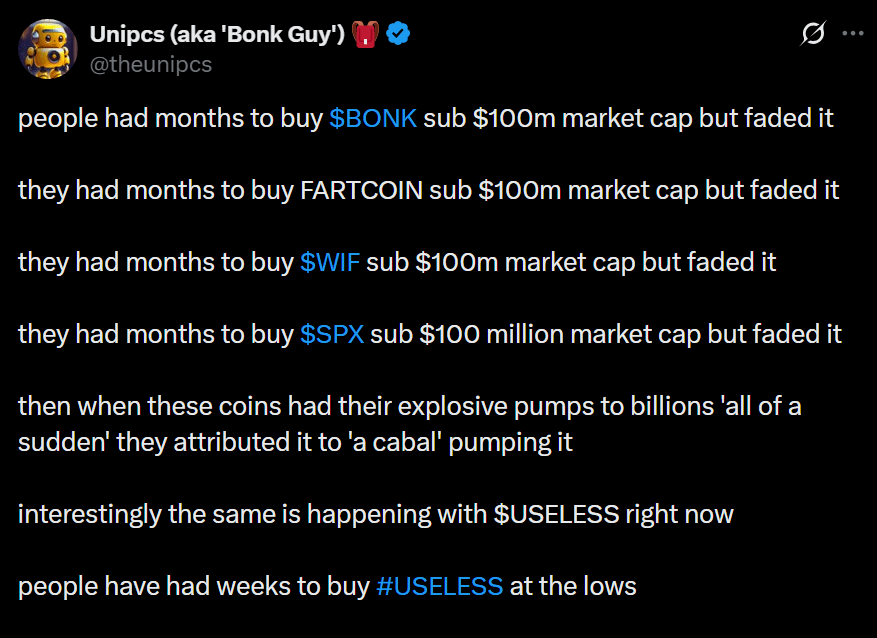Open the $BONK cashtag page
This screenshot has height=638, width=877.
[x=371, y=118]
